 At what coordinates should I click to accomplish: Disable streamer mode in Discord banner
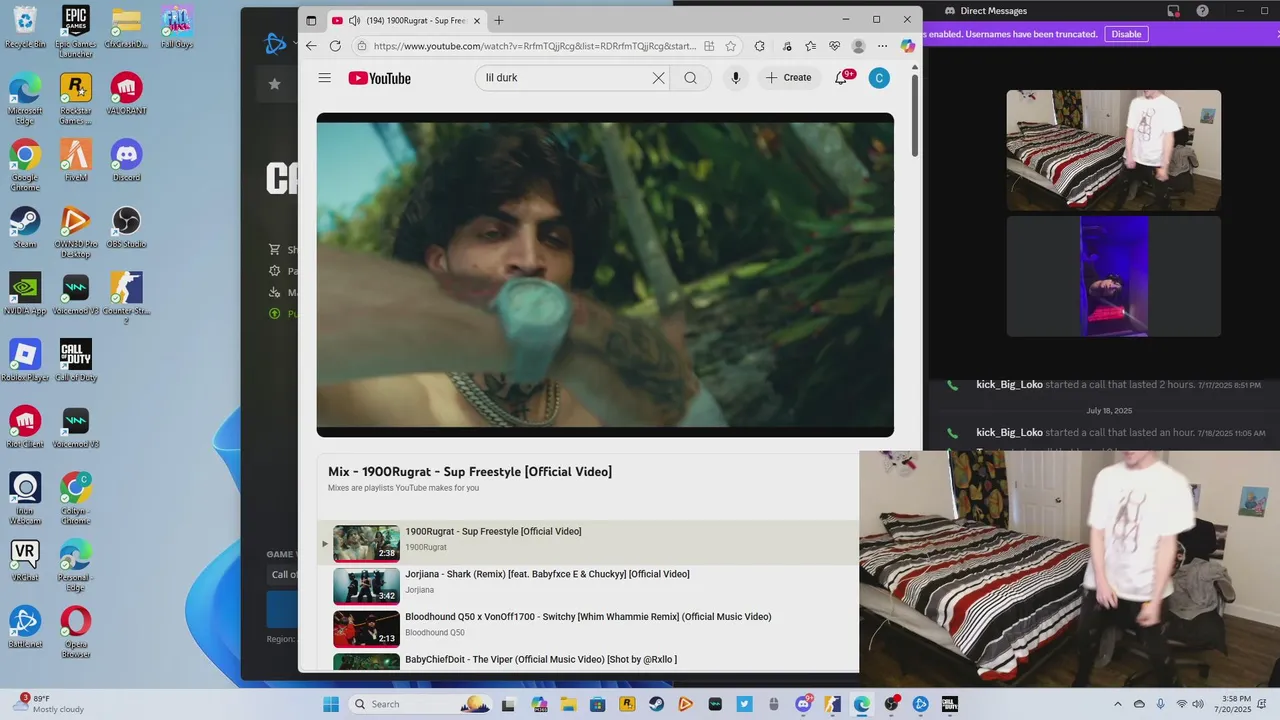click(1126, 34)
